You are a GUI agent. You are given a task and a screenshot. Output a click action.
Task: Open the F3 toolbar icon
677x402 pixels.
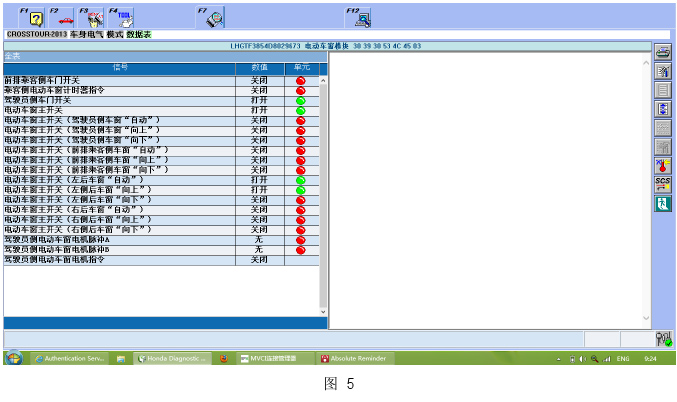click(91, 18)
